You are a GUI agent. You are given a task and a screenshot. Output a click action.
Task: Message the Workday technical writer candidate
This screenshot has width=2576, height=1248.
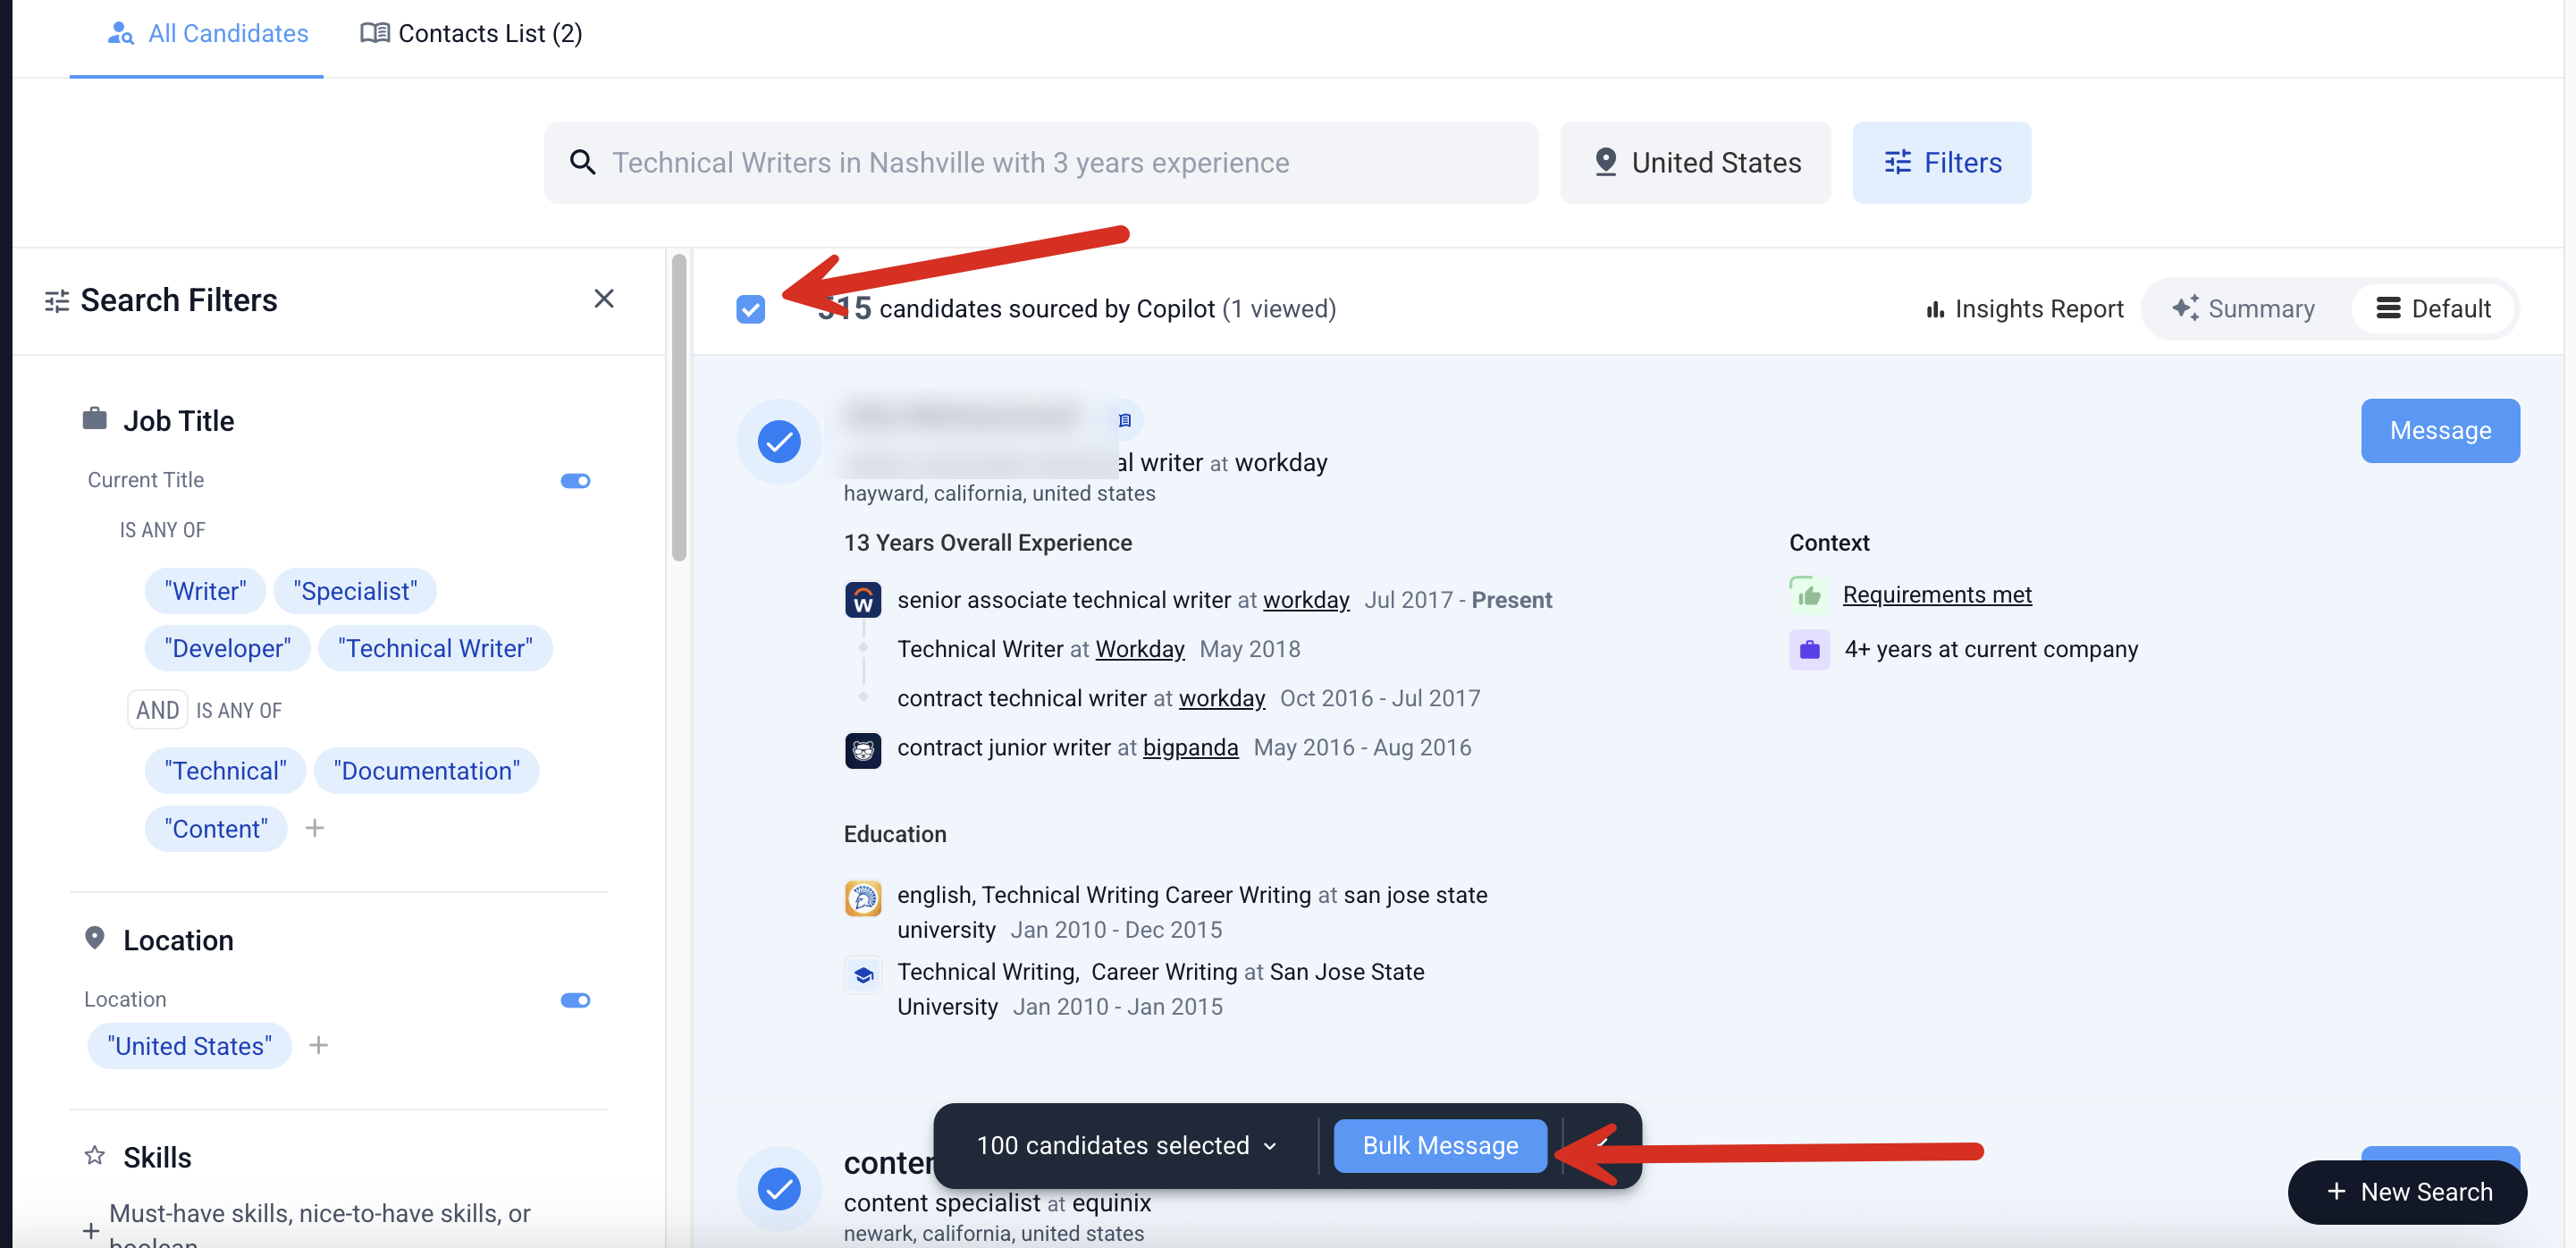point(2439,431)
